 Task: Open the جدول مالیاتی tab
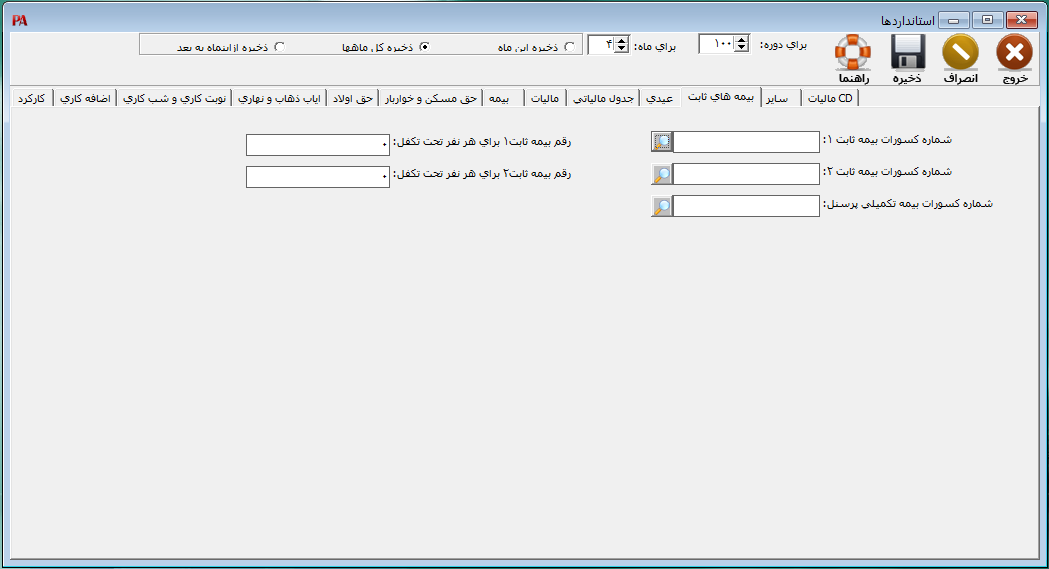point(602,98)
